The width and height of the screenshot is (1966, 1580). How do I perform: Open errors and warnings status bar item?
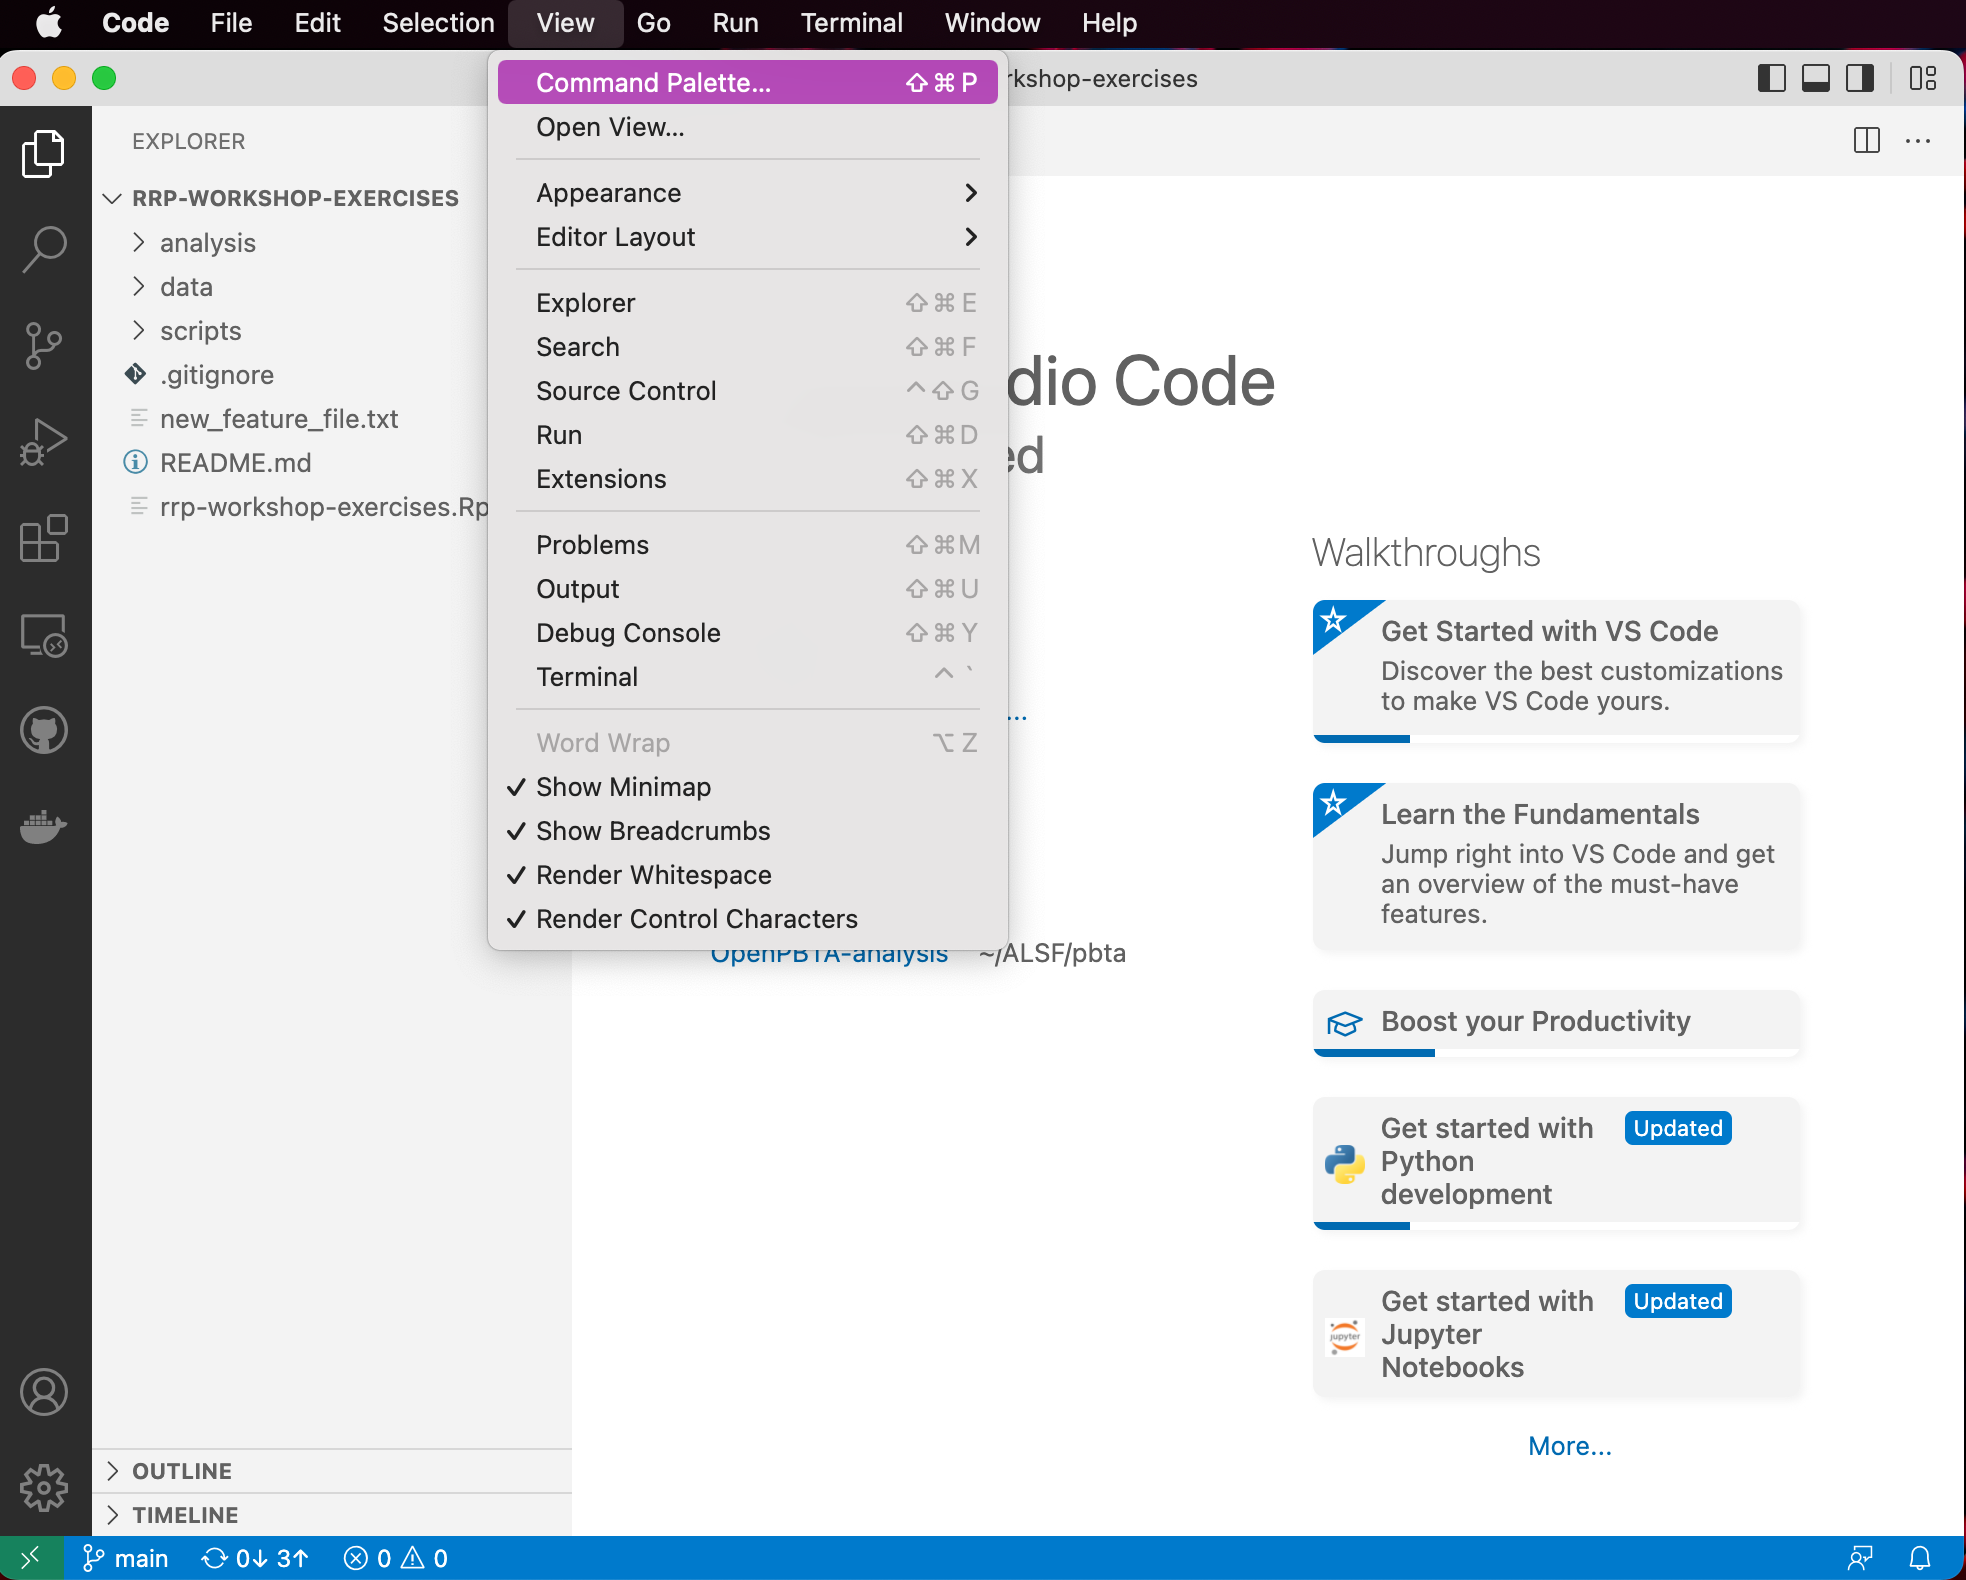pyautogui.click(x=395, y=1558)
